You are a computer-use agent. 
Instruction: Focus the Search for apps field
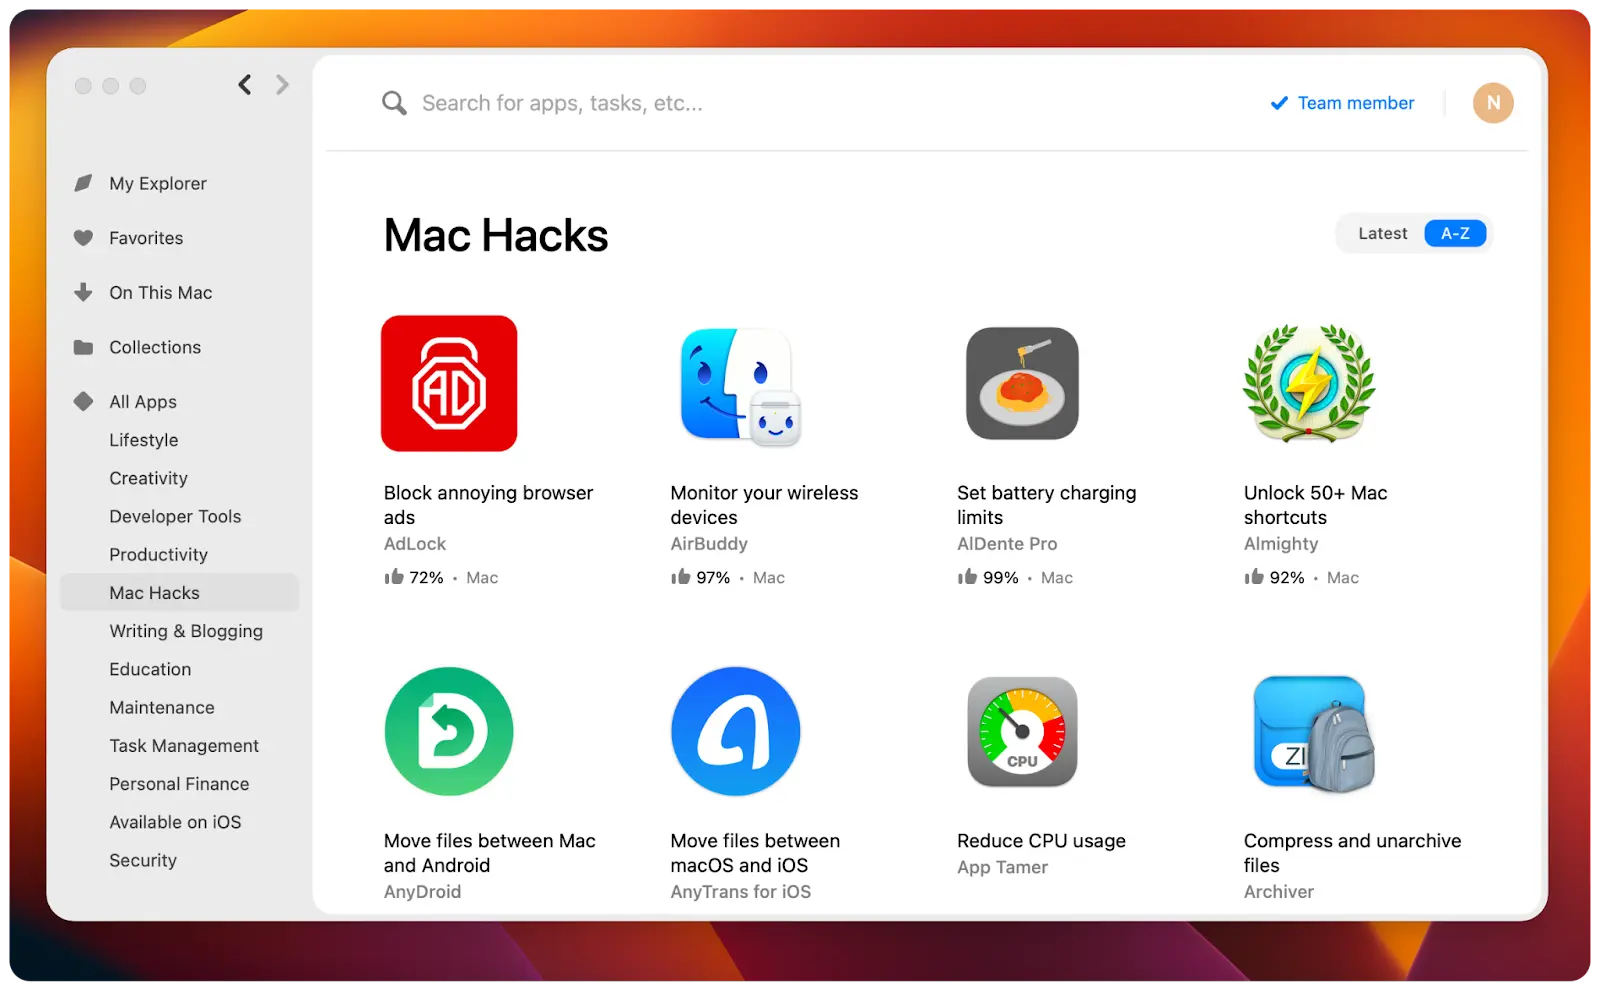click(x=562, y=103)
